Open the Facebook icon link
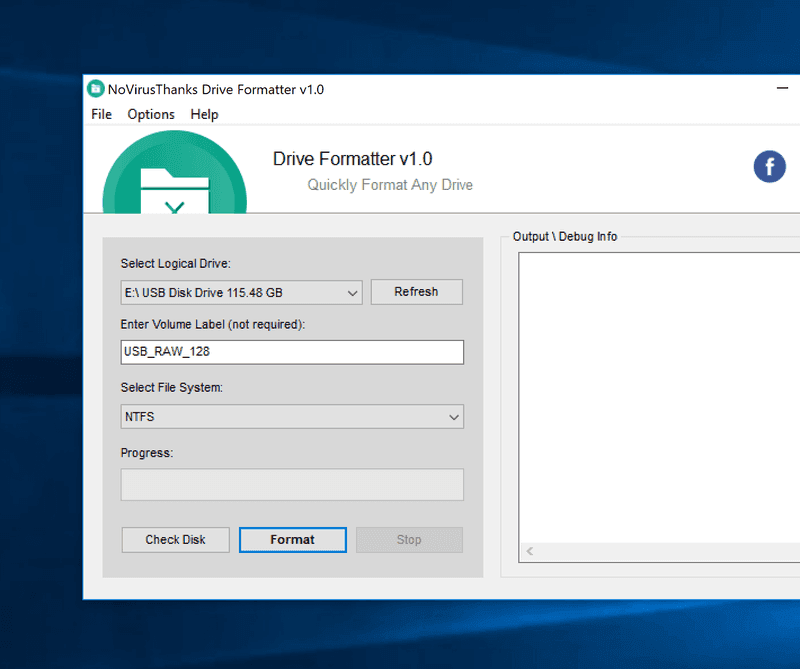Image resolution: width=800 pixels, height=669 pixels. coord(769,166)
